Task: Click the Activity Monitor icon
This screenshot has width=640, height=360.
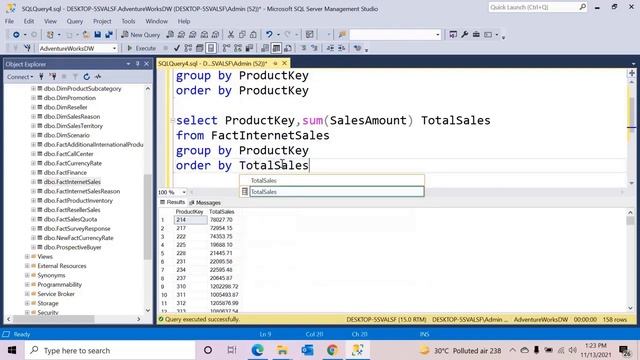Action: coord(309,35)
